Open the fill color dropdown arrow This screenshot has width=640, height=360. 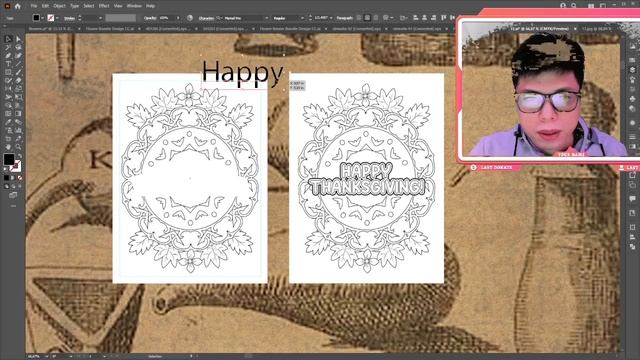[x=42, y=18]
